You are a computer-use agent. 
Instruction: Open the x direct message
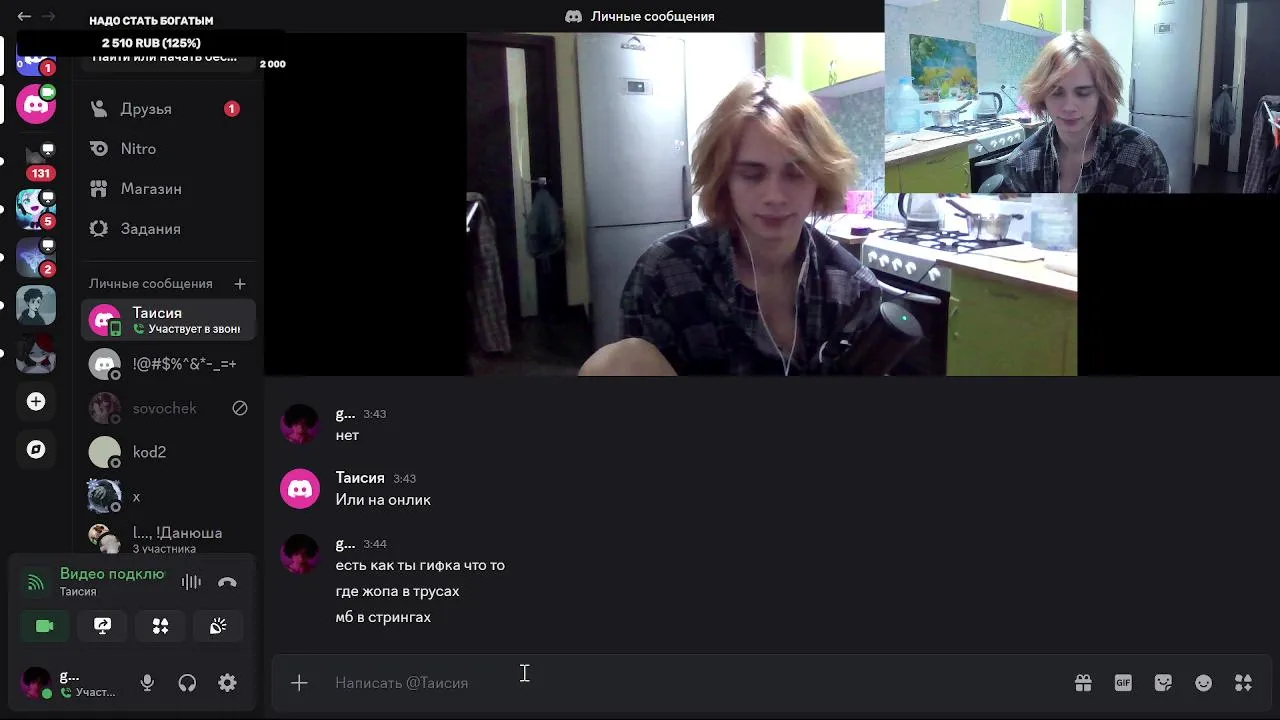pyautogui.click(x=167, y=496)
